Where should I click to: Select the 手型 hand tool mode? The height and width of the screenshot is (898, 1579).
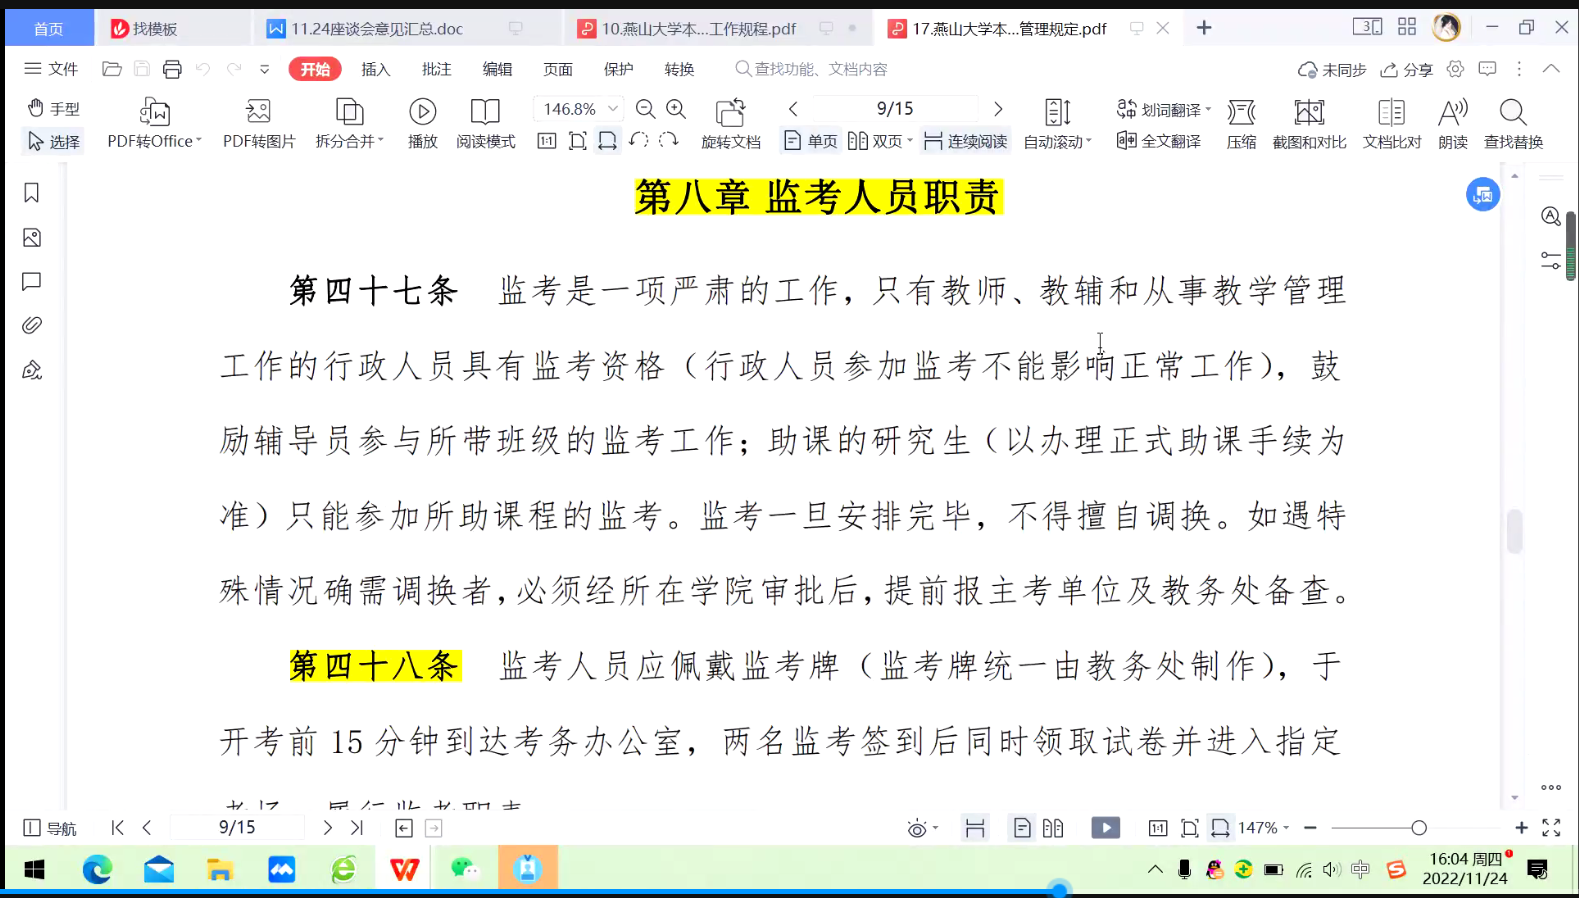pyautogui.click(x=53, y=108)
